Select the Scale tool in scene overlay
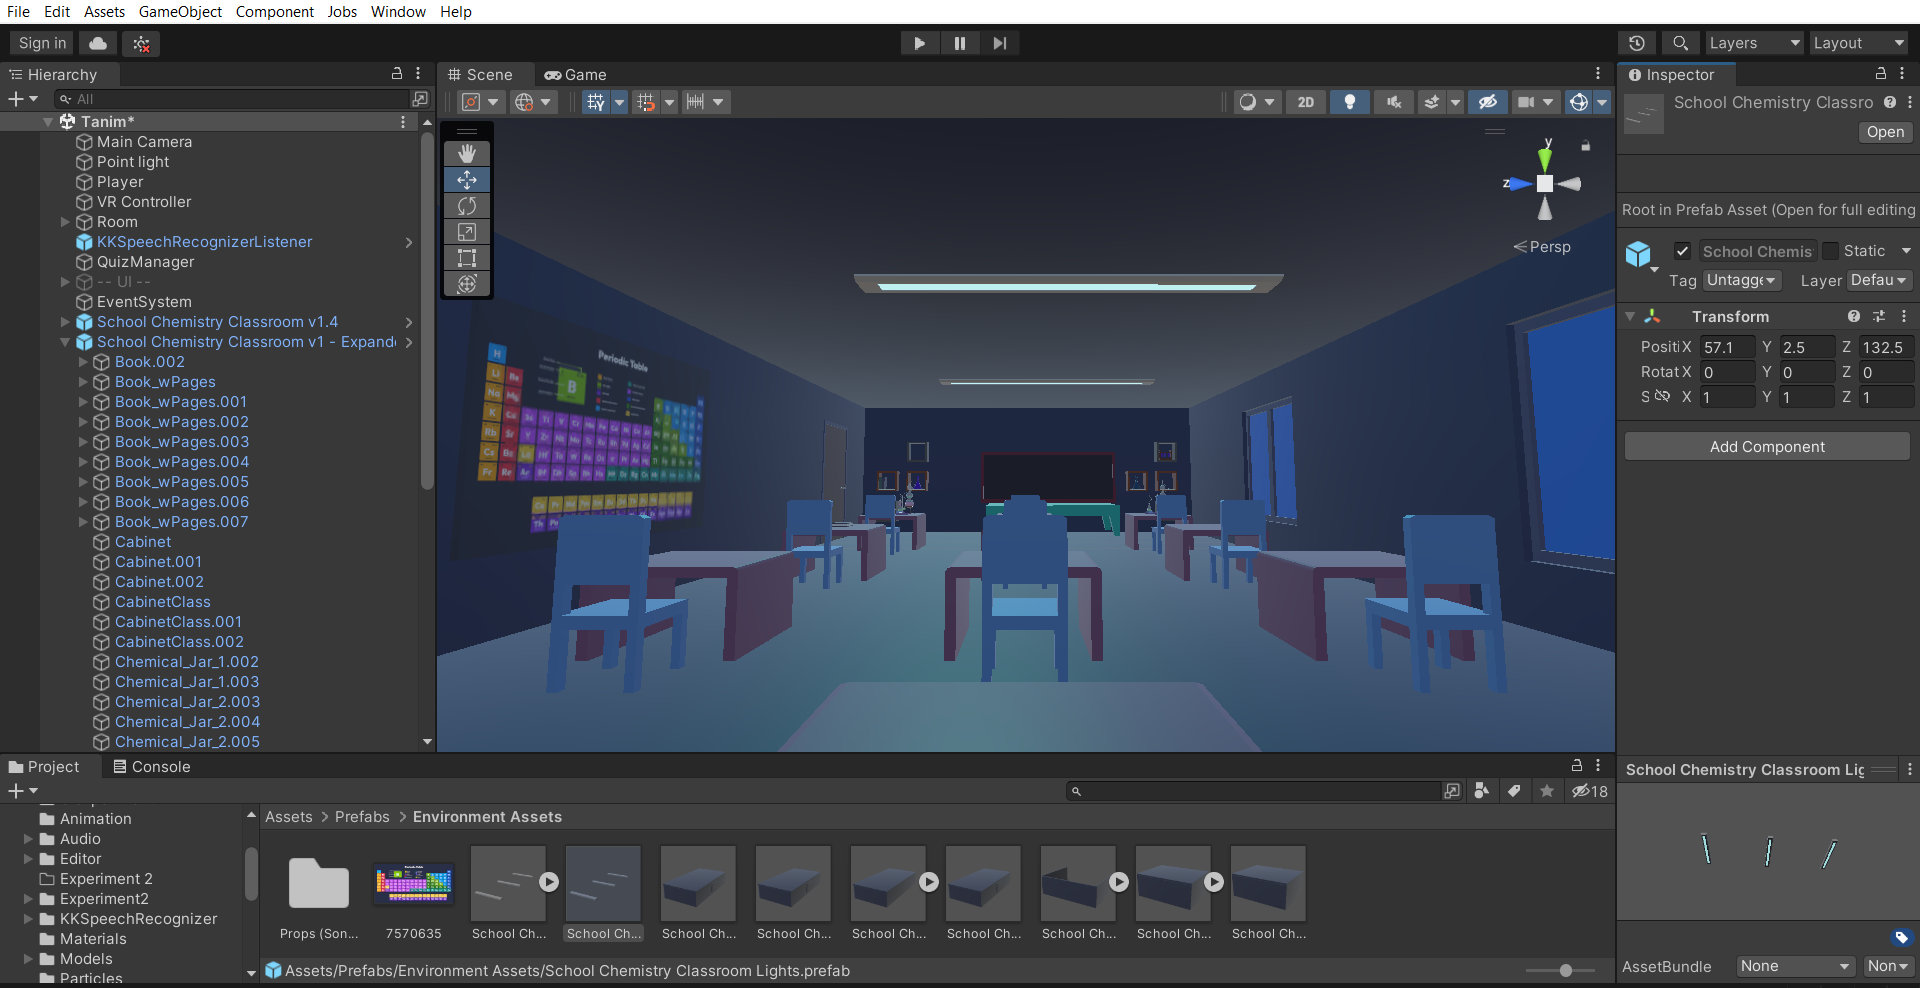The height and width of the screenshot is (988, 1920). coord(467,232)
